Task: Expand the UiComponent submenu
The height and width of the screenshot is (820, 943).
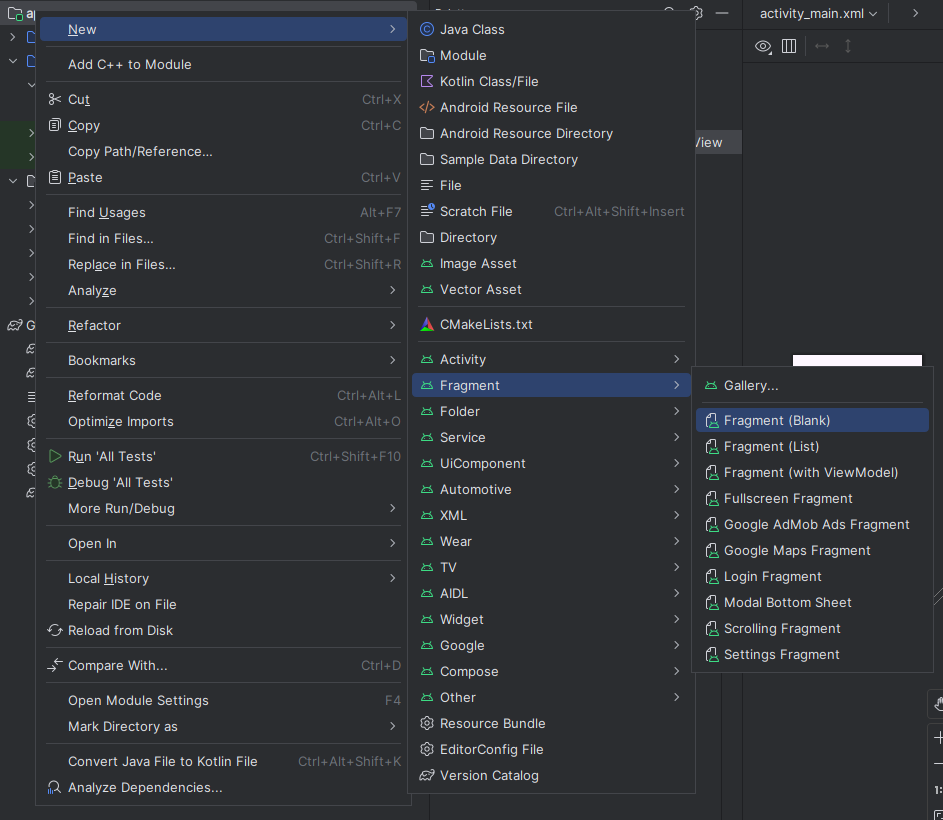Action: (550, 463)
